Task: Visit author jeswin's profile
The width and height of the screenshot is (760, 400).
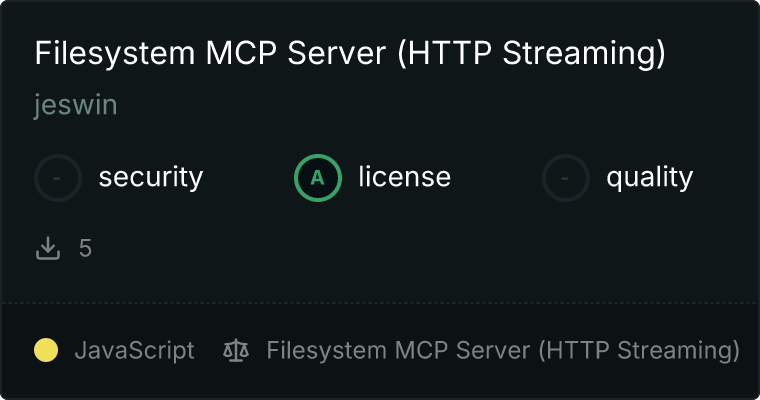Action: coord(76,105)
